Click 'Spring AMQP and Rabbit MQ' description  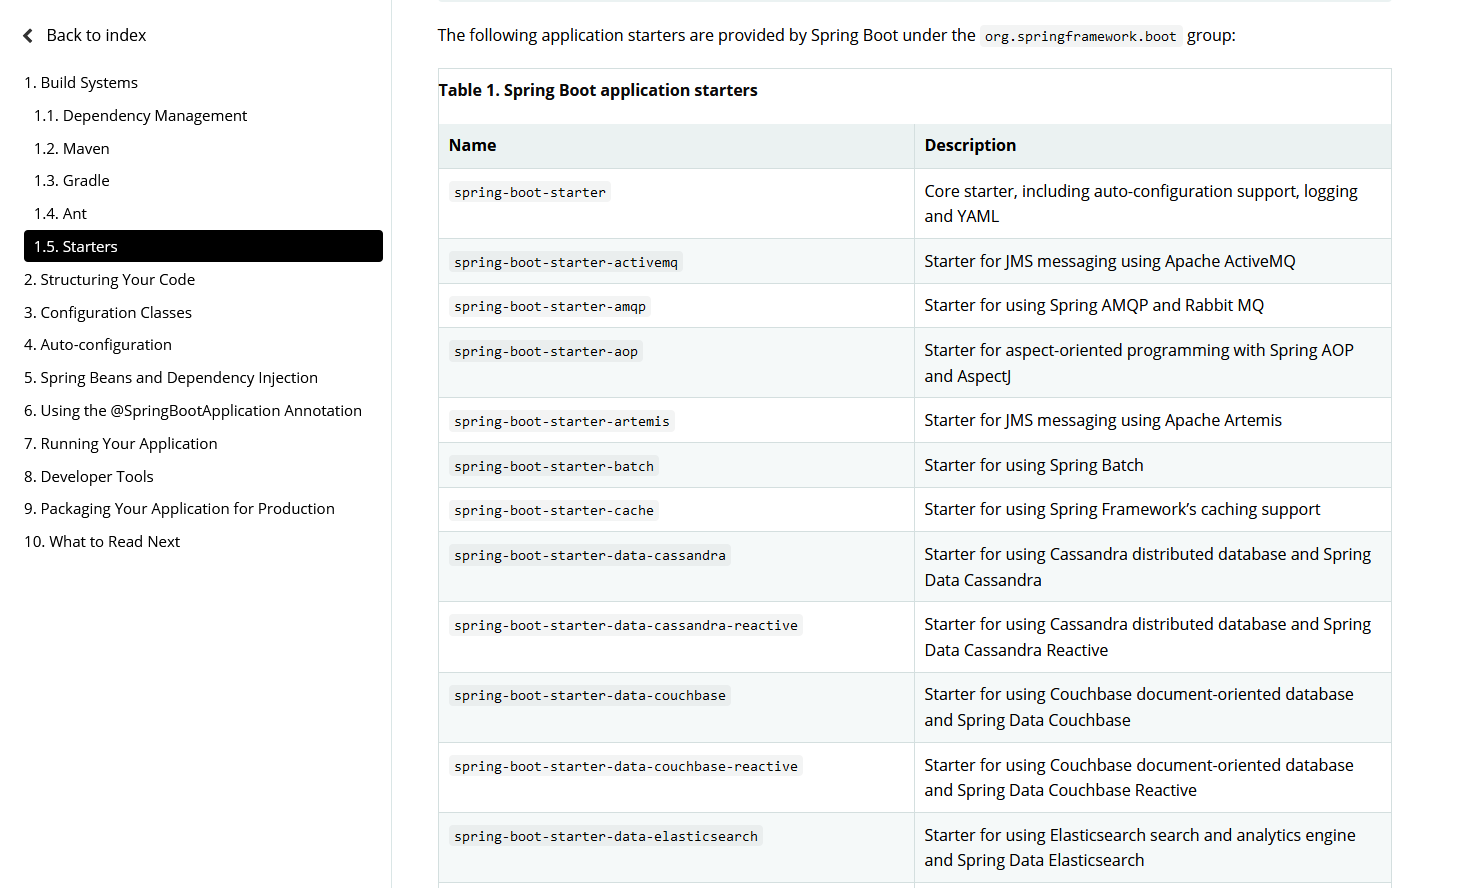tap(1094, 306)
